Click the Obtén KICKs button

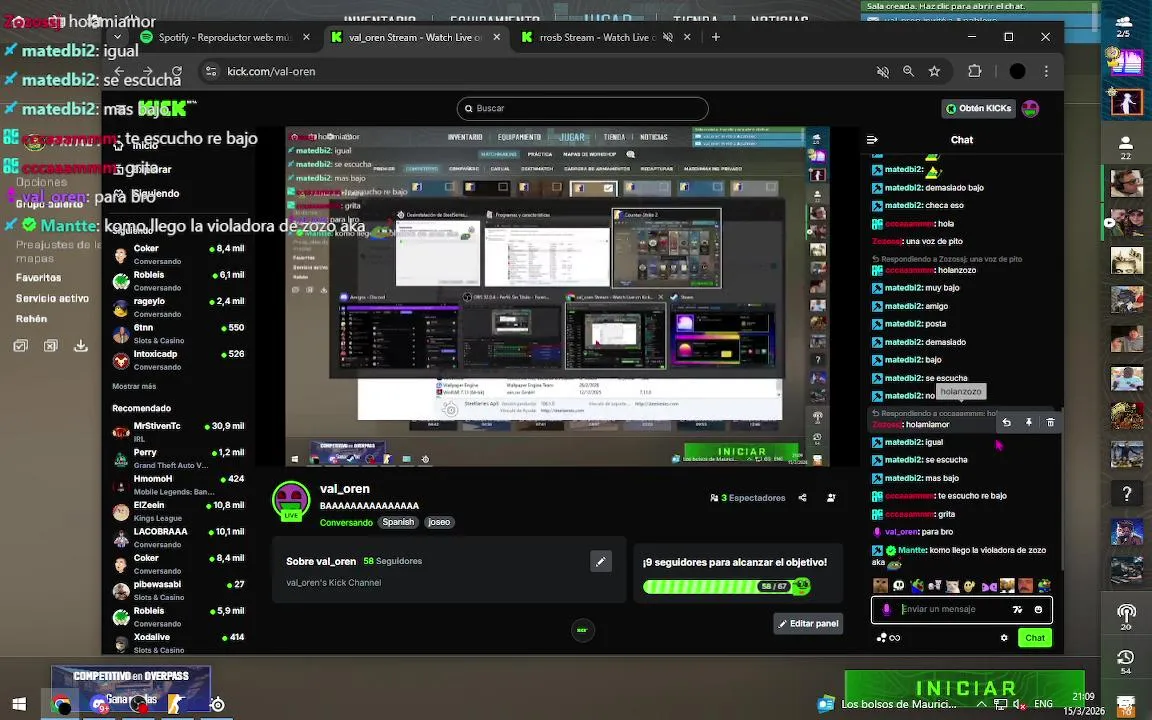979,109
